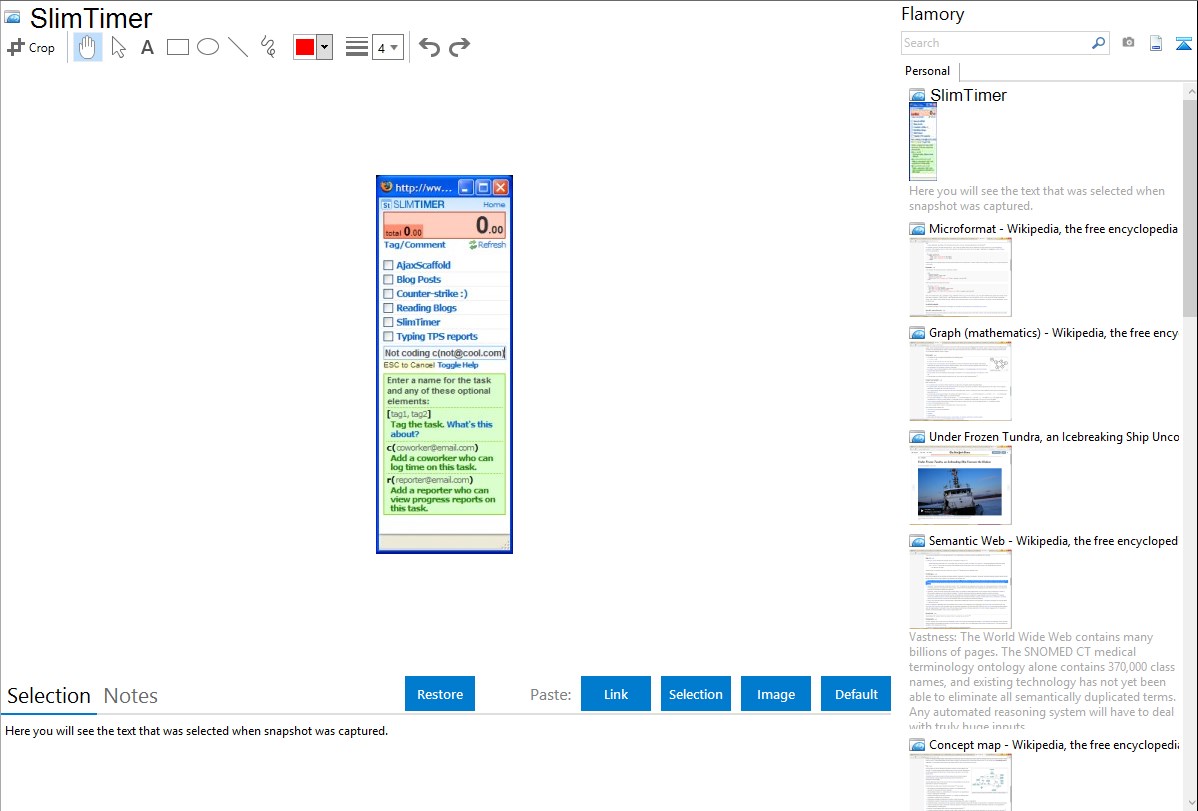Click the Flamory search input field

point(995,43)
